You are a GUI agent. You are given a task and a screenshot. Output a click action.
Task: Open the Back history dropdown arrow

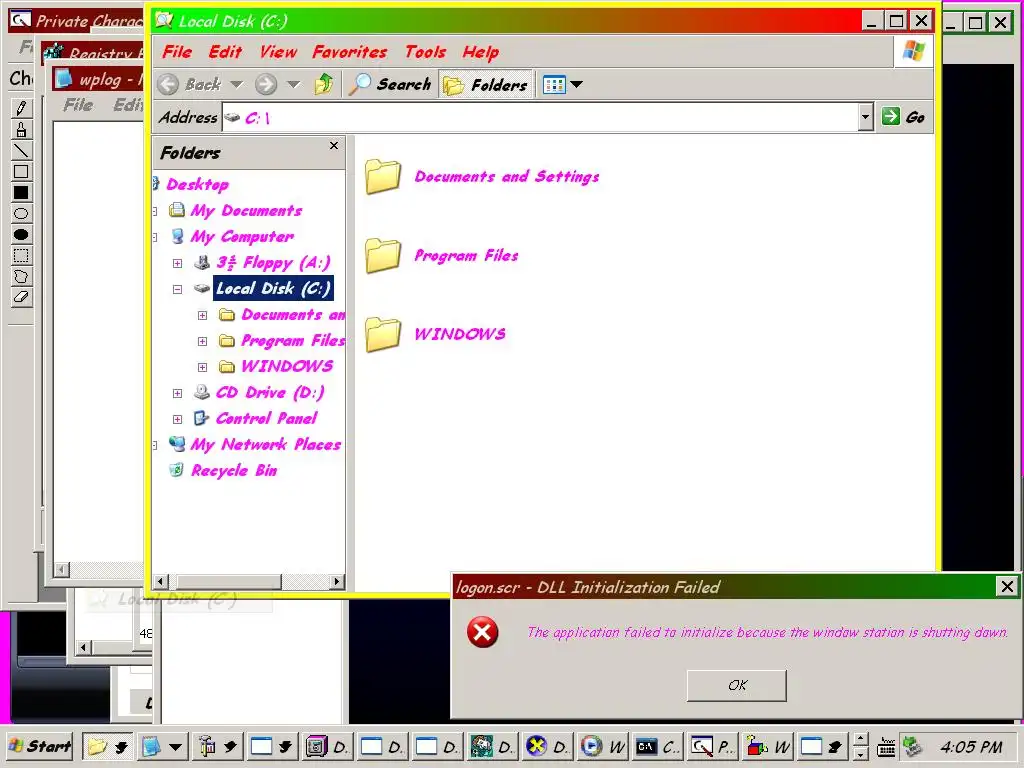[x=236, y=84]
